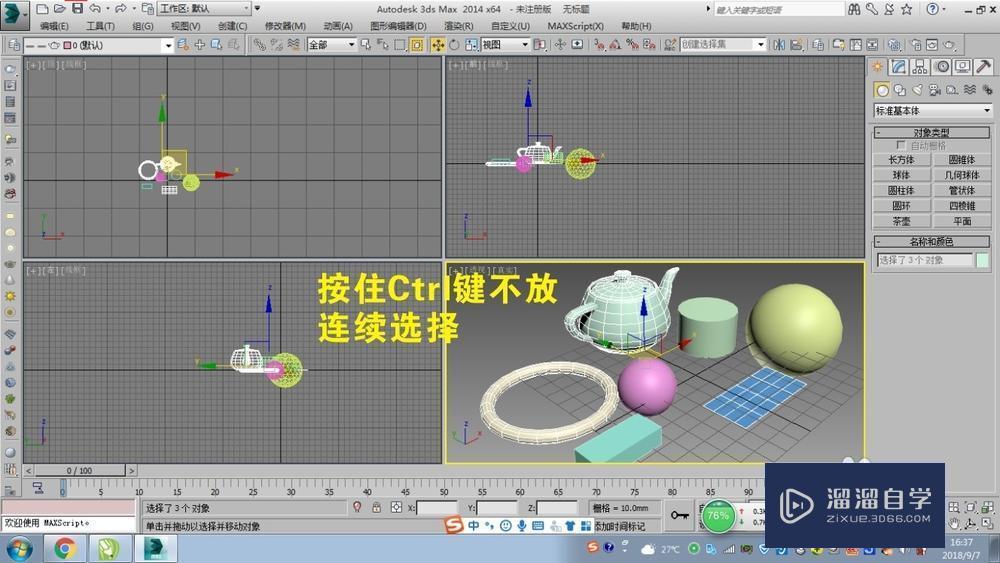Screen dimensions: 1000x563
Task: Choose the Select and Scale tool
Action: pos(471,45)
